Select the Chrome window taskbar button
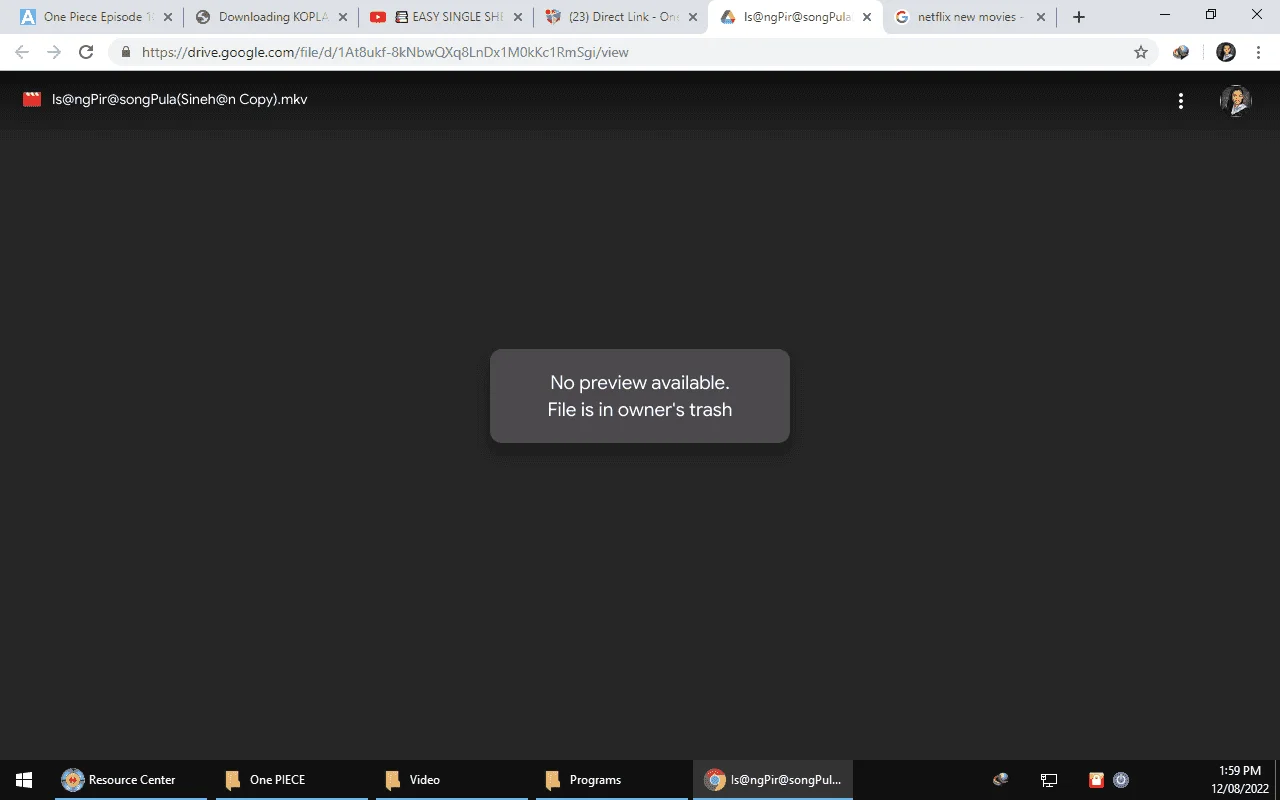The height and width of the screenshot is (800, 1280). 772,780
